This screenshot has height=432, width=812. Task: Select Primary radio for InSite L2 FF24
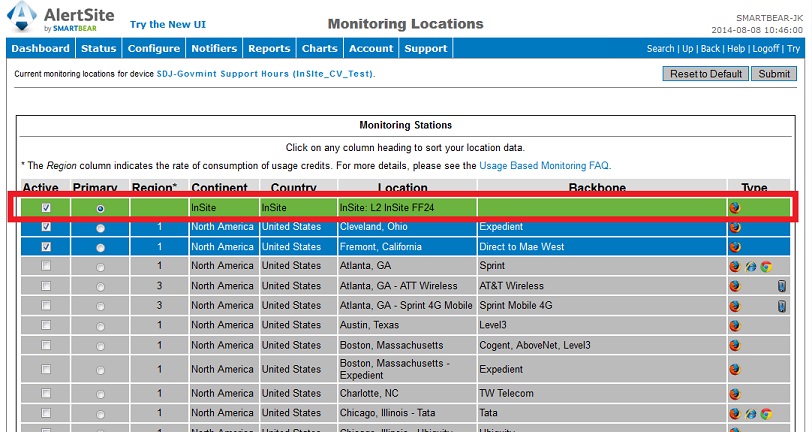pos(100,208)
